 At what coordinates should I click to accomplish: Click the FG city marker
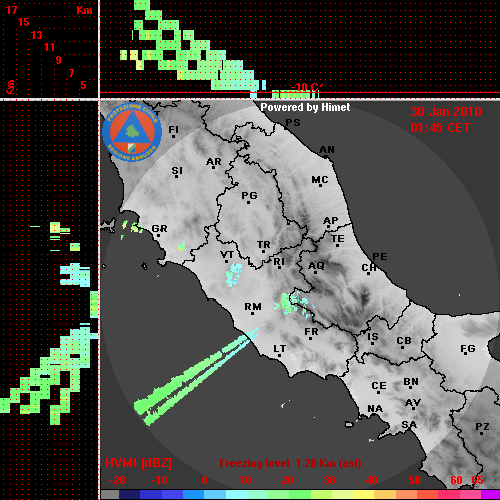coord(468,350)
